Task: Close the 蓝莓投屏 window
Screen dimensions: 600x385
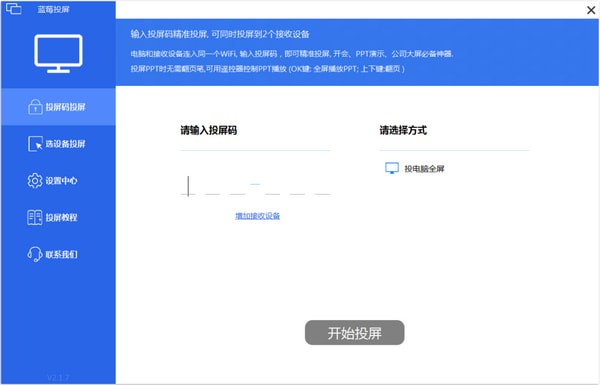Action: pyautogui.click(x=591, y=10)
